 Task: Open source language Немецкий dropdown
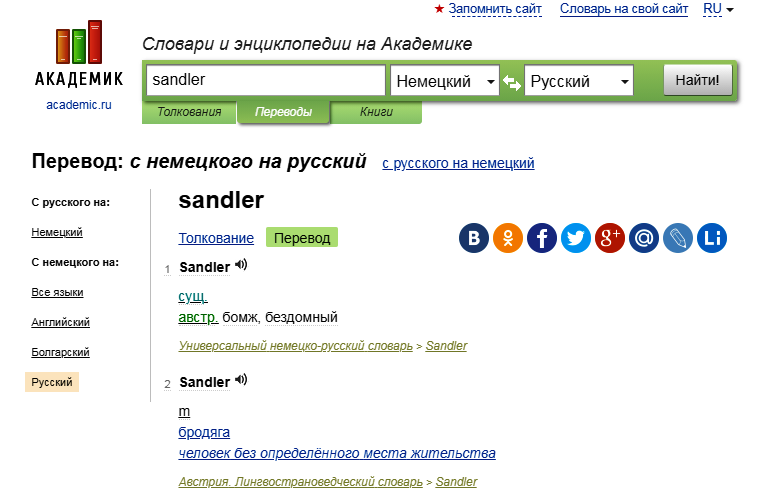(x=445, y=81)
